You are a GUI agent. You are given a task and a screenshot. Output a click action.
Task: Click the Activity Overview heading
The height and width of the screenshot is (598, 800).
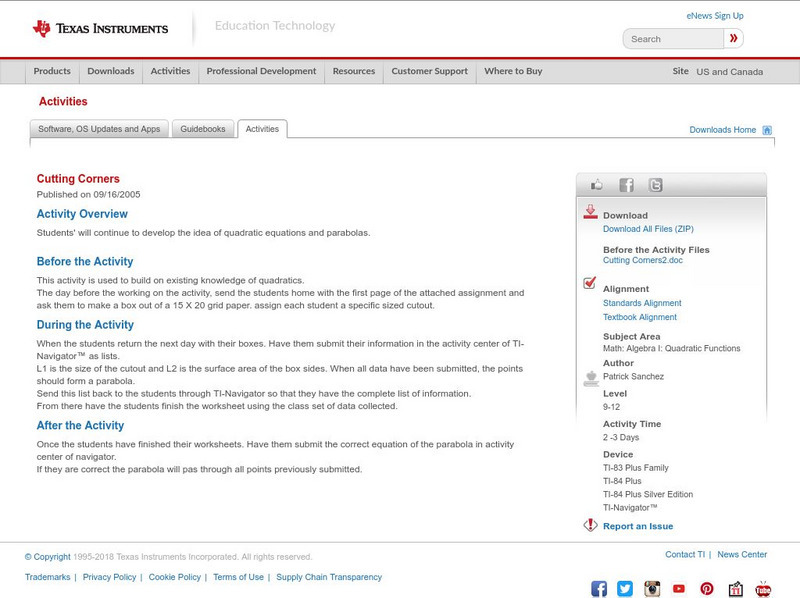pos(82,214)
